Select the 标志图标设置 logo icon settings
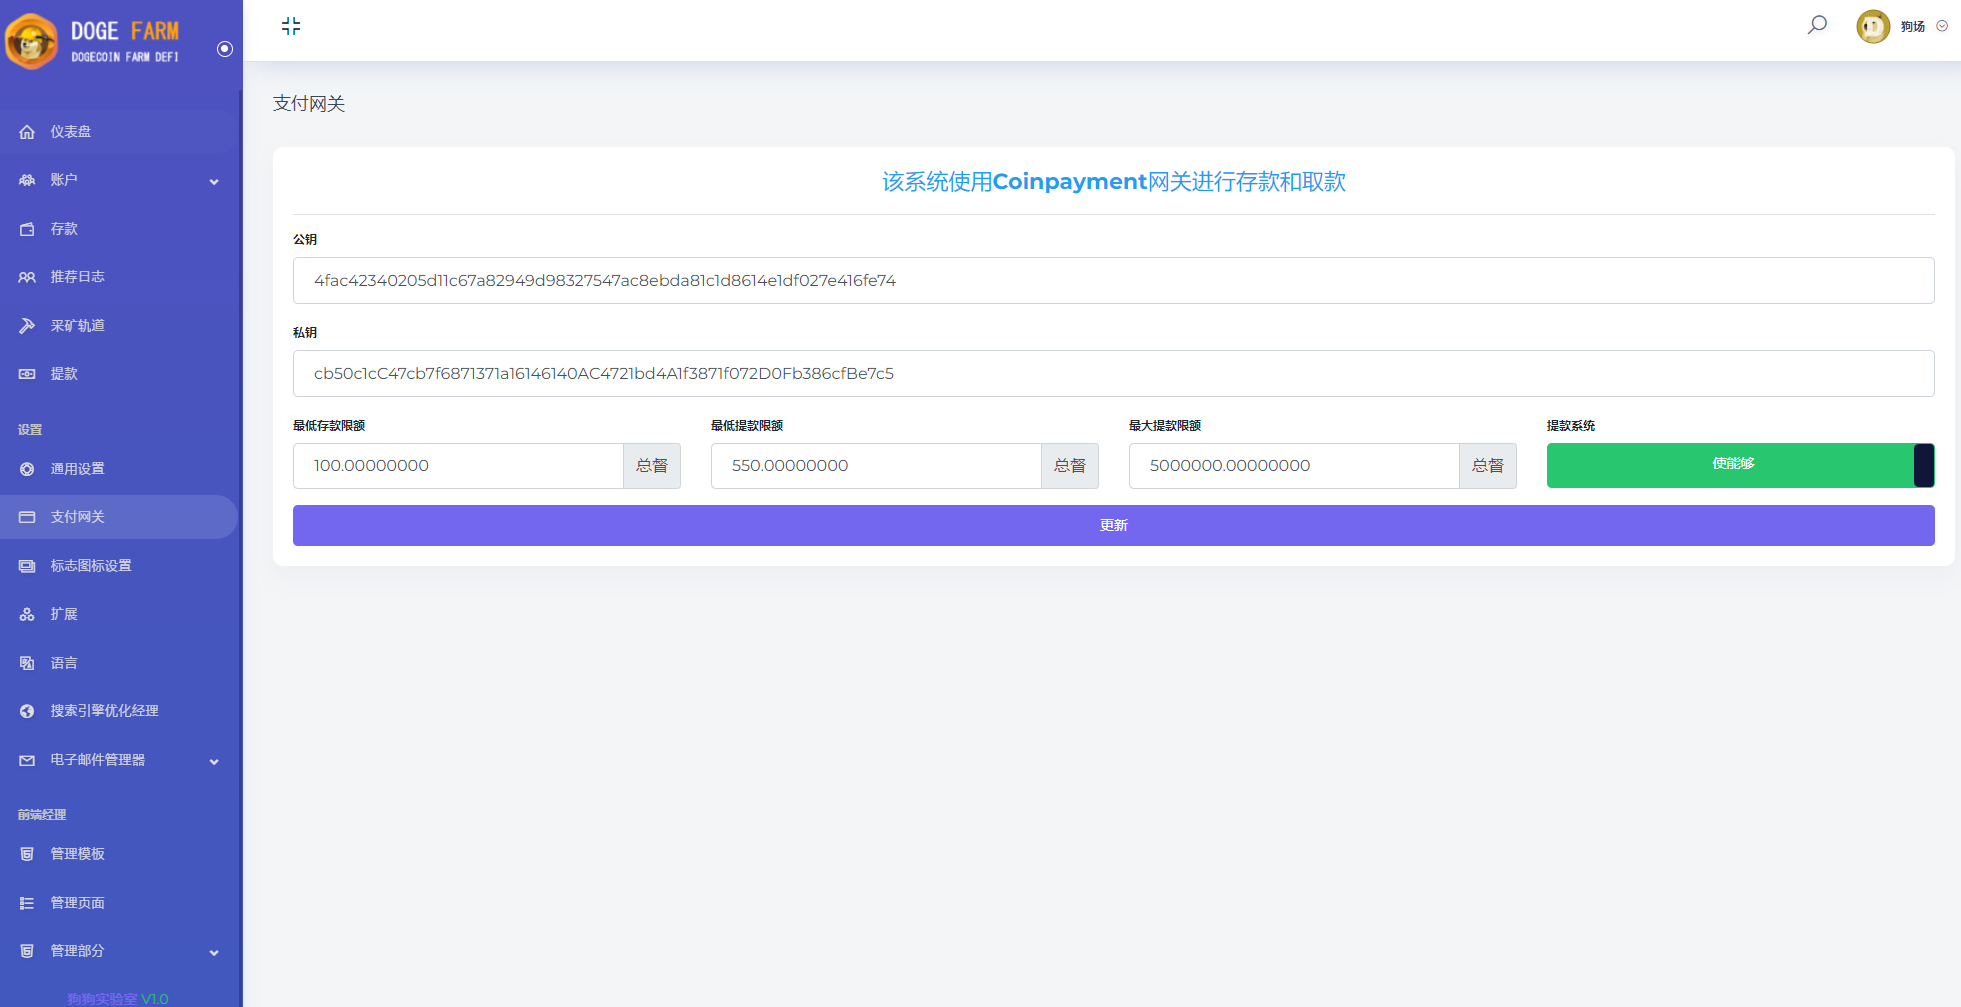Viewport: 1961px width, 1007px height. (x=27, y=565)
